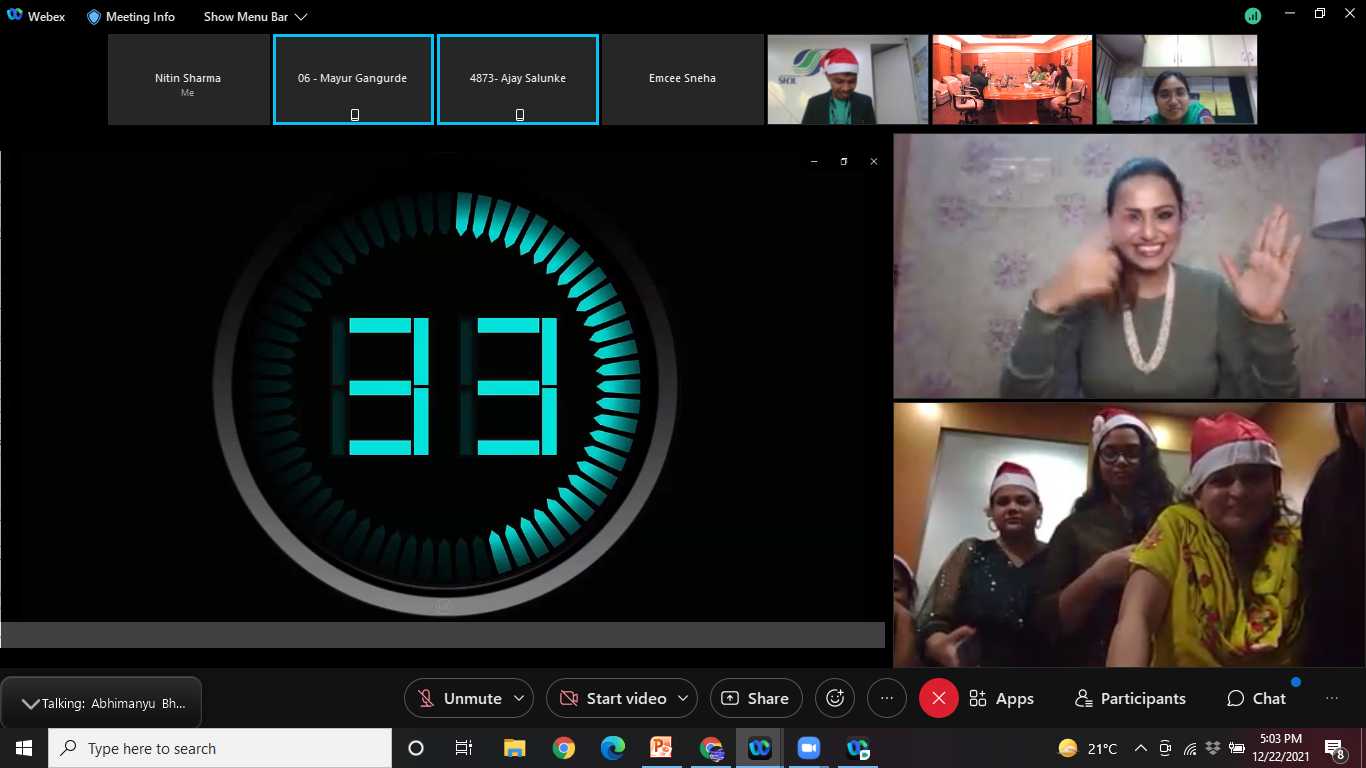Select conference room video thumbnail
This screenshot has height=768, width=1366.
(x=1012, y=79)
